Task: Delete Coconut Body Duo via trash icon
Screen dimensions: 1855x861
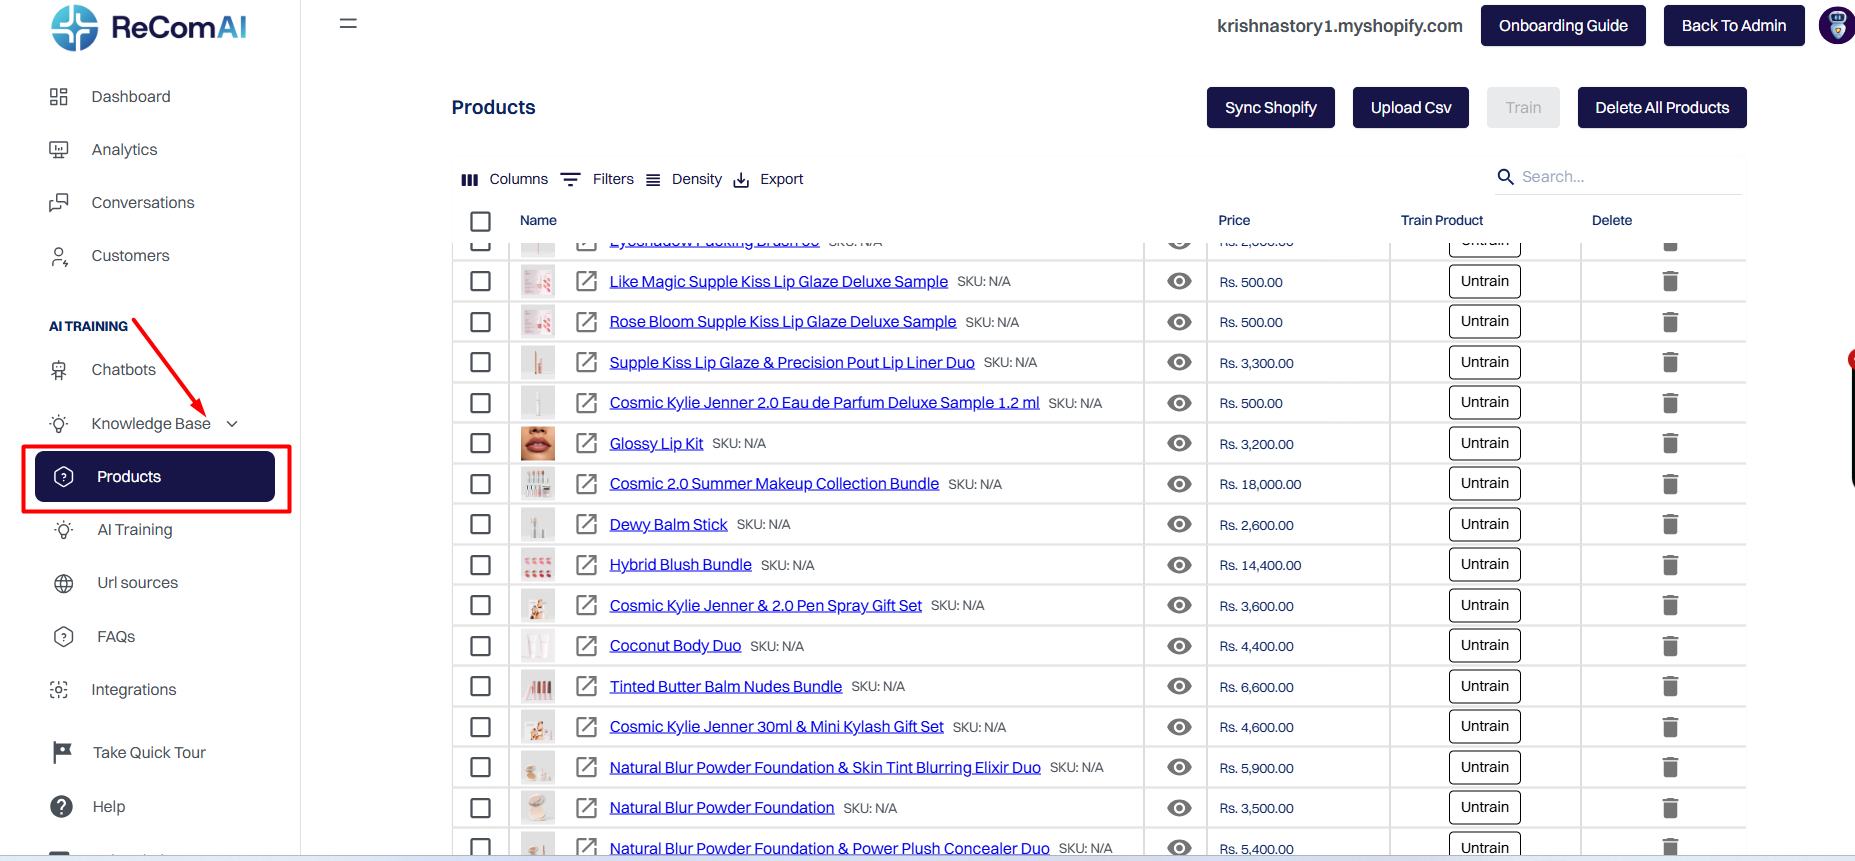Action: pos(1670,646)
